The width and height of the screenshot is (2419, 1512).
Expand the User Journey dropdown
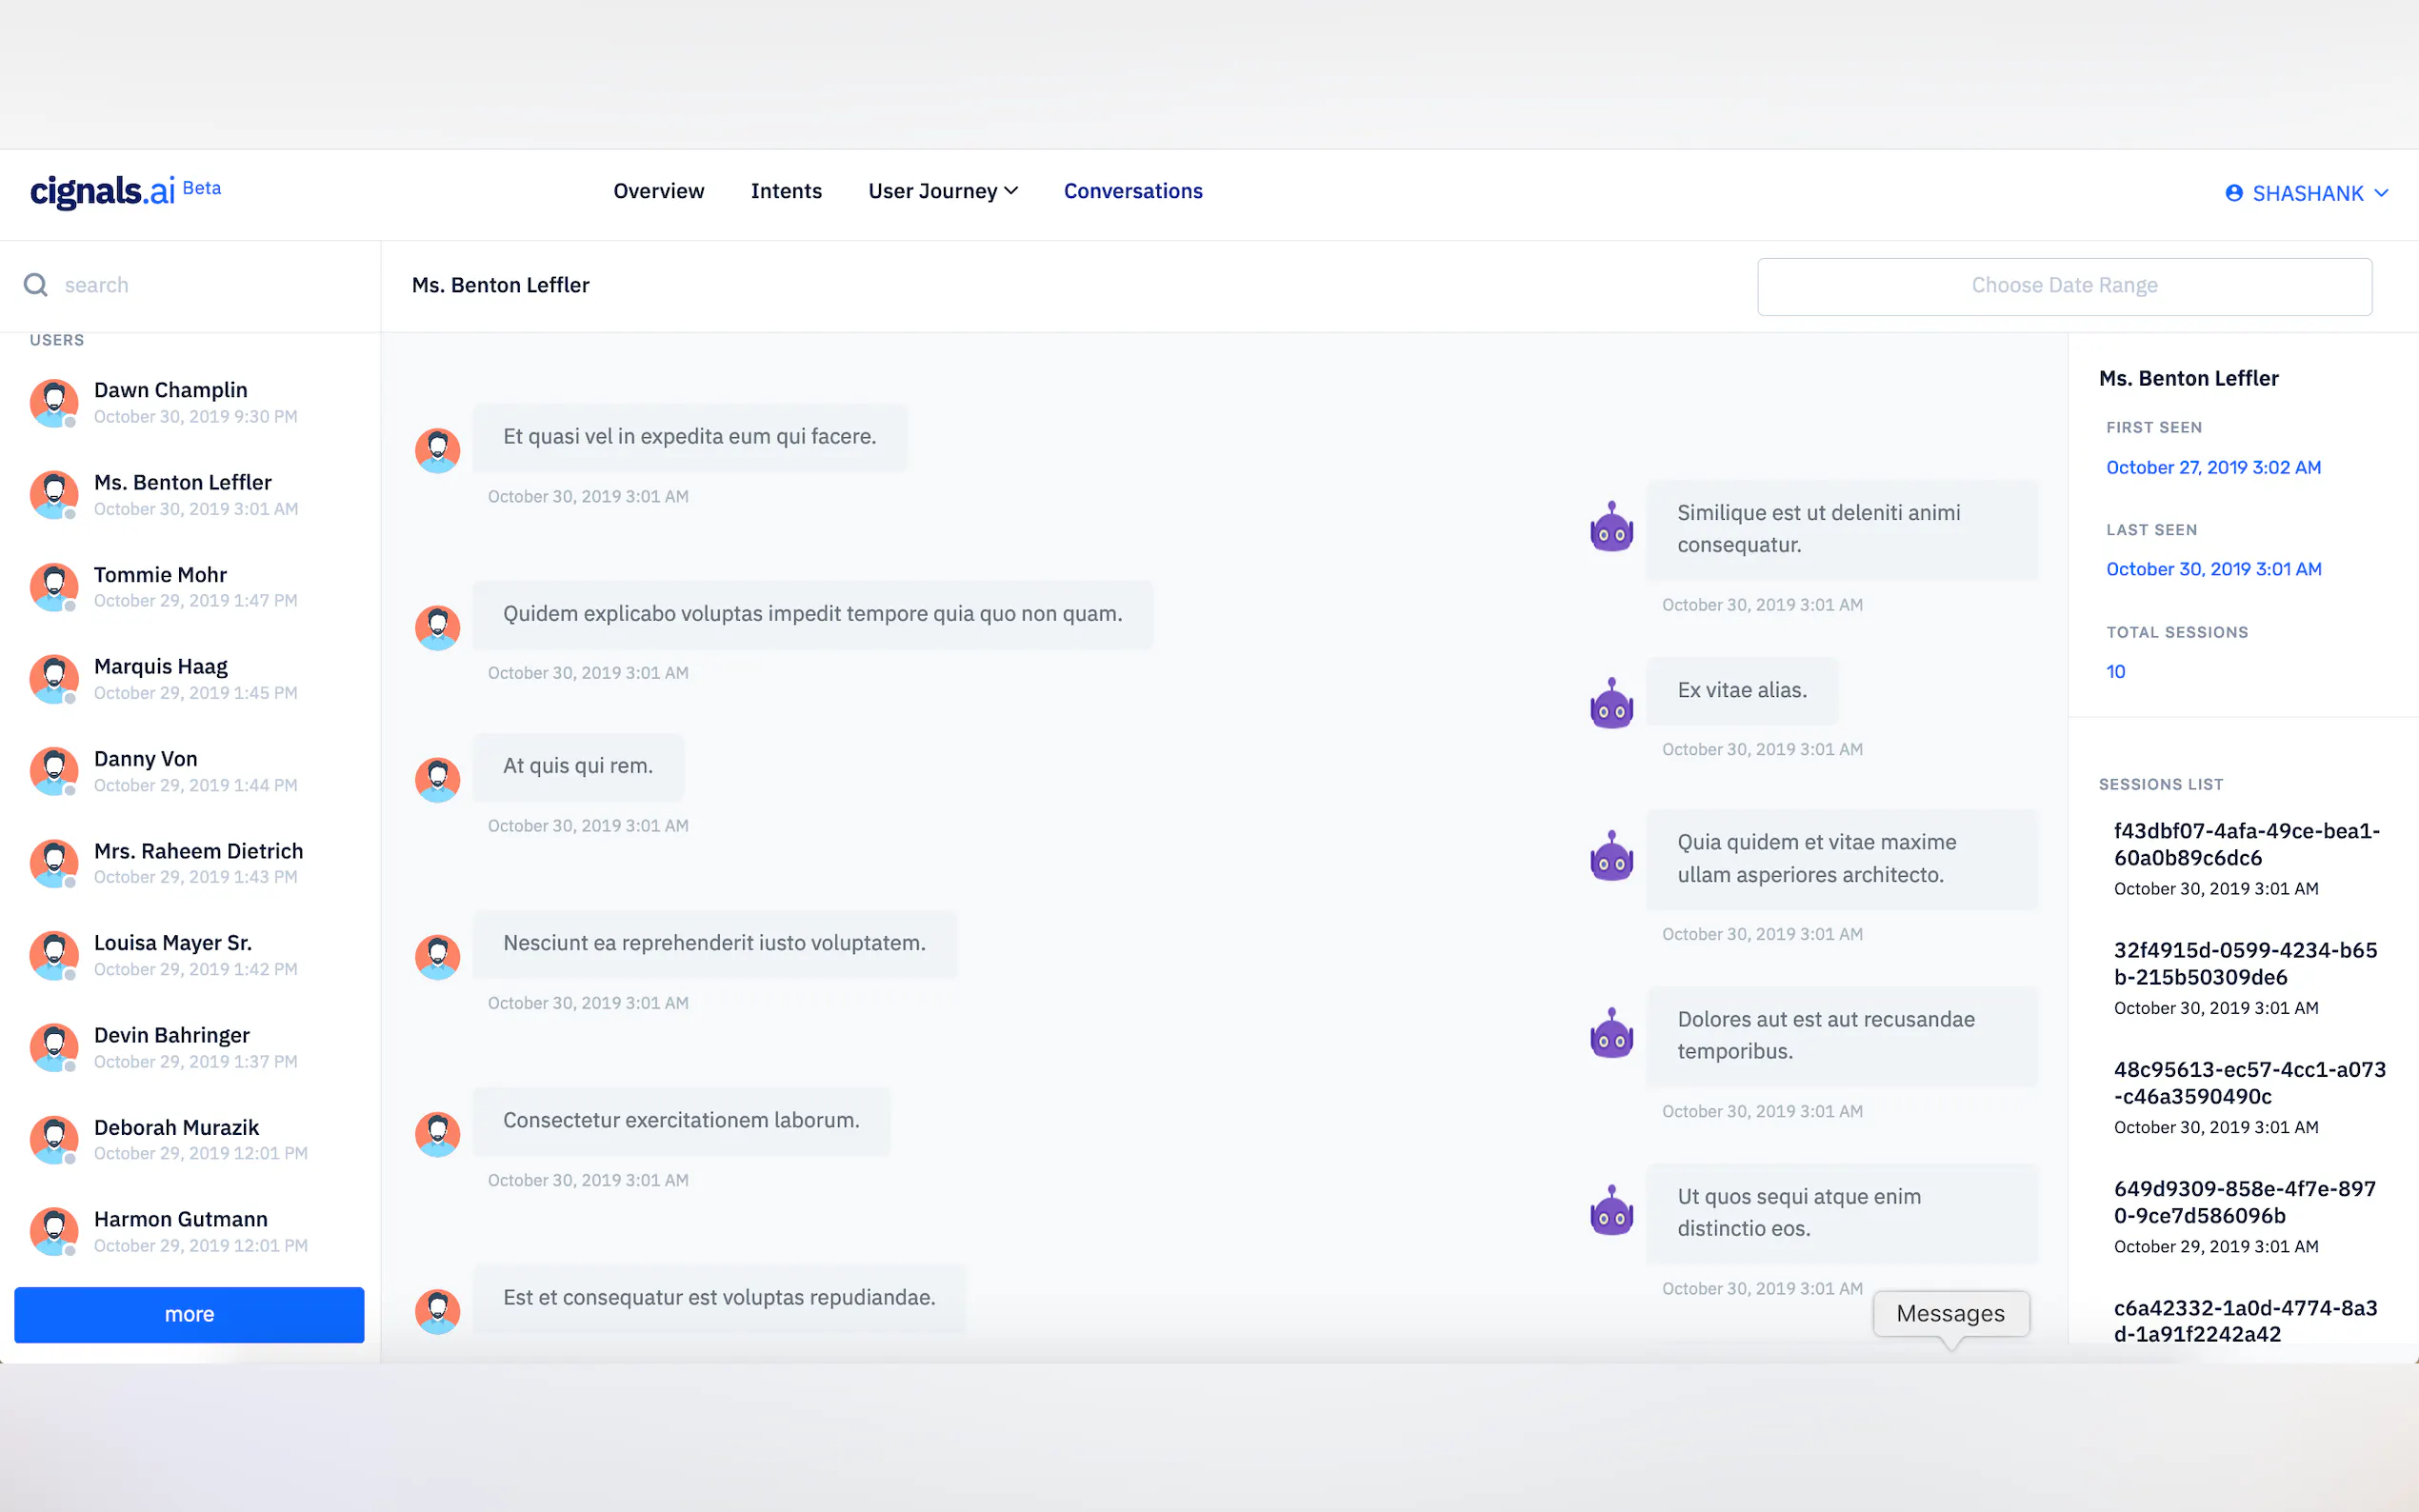(942, 191)
